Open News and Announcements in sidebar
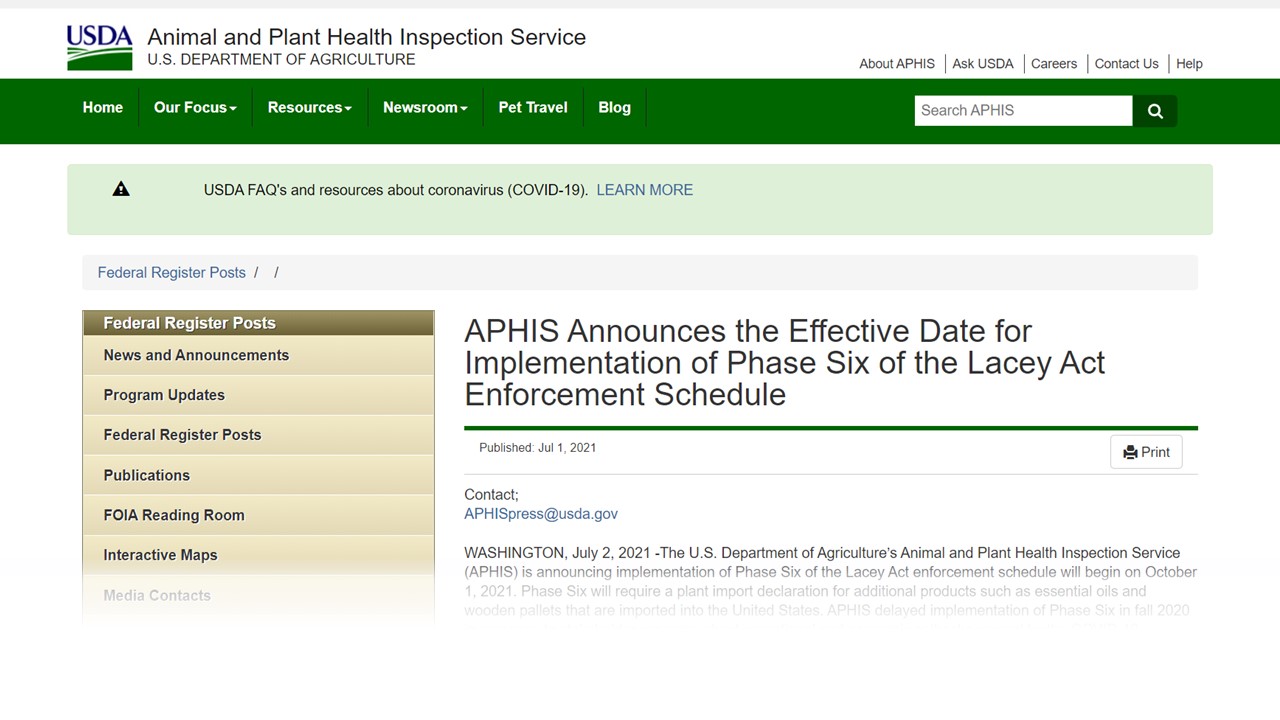Screen dimensions: 1280x720 coord(258,355)
